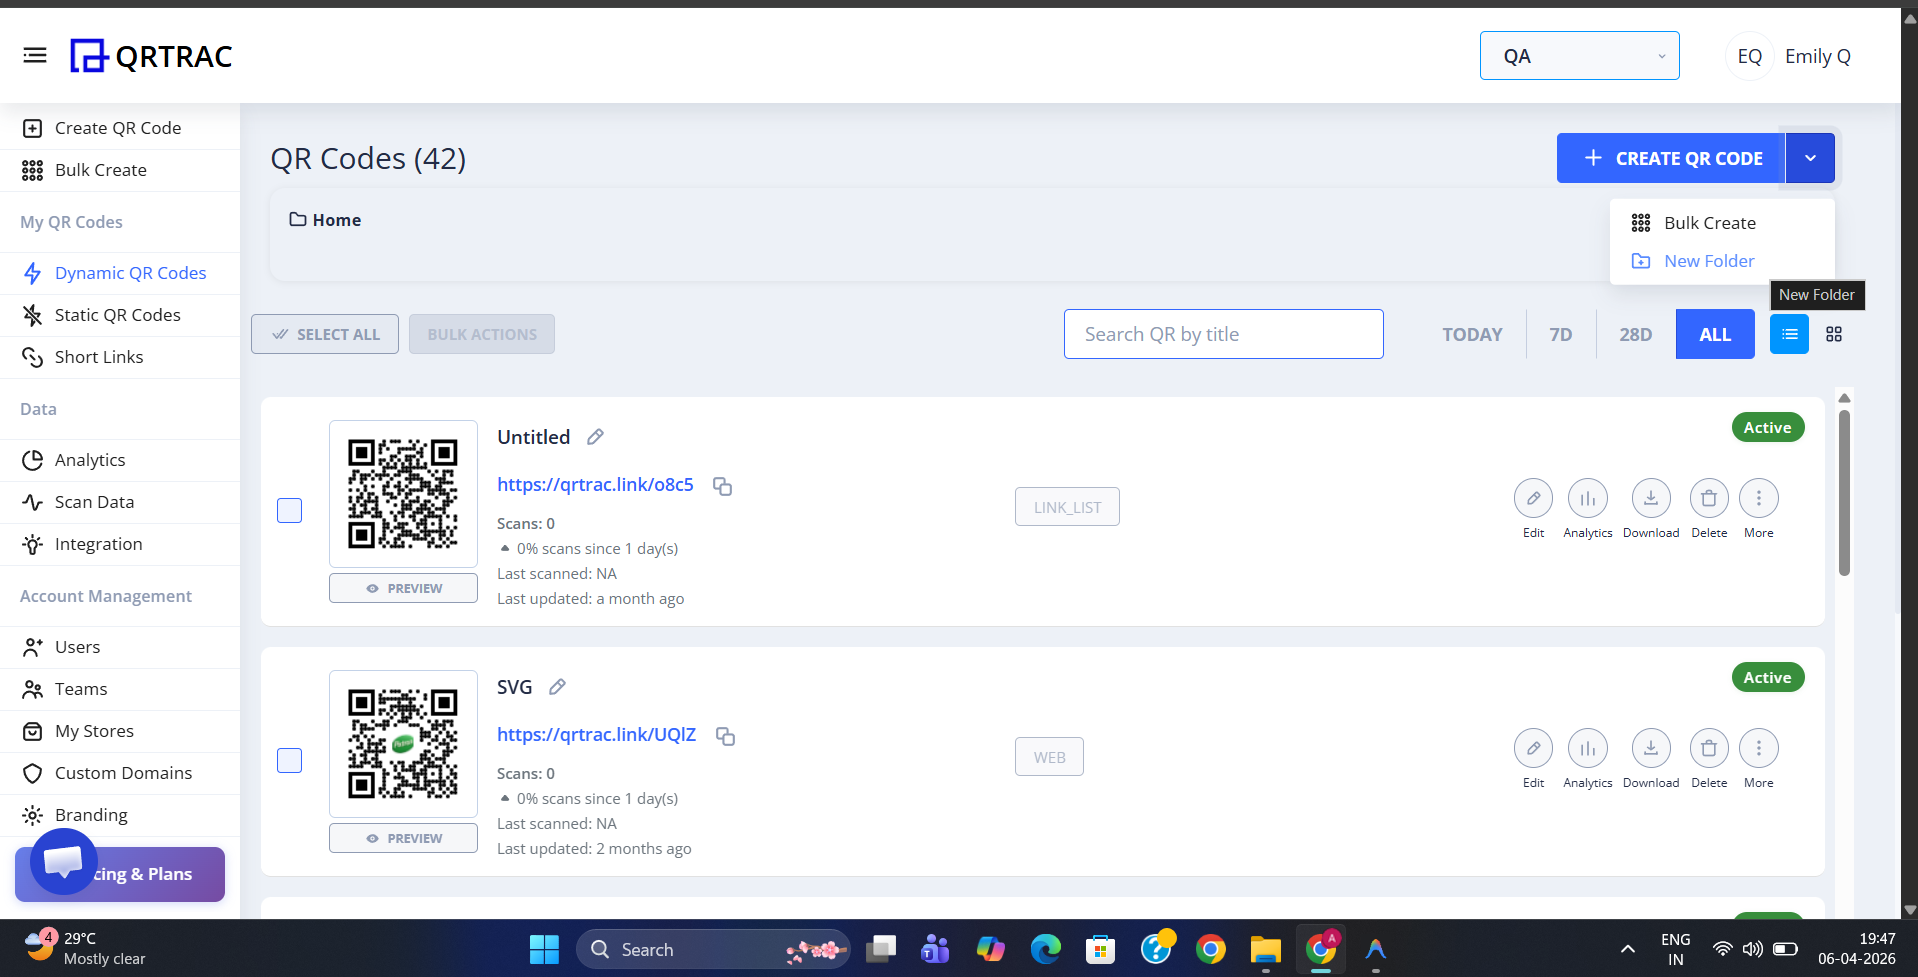Select Static QR Codes in the sidebar
The image size is (1918, 977).
(x=117, y=314)
